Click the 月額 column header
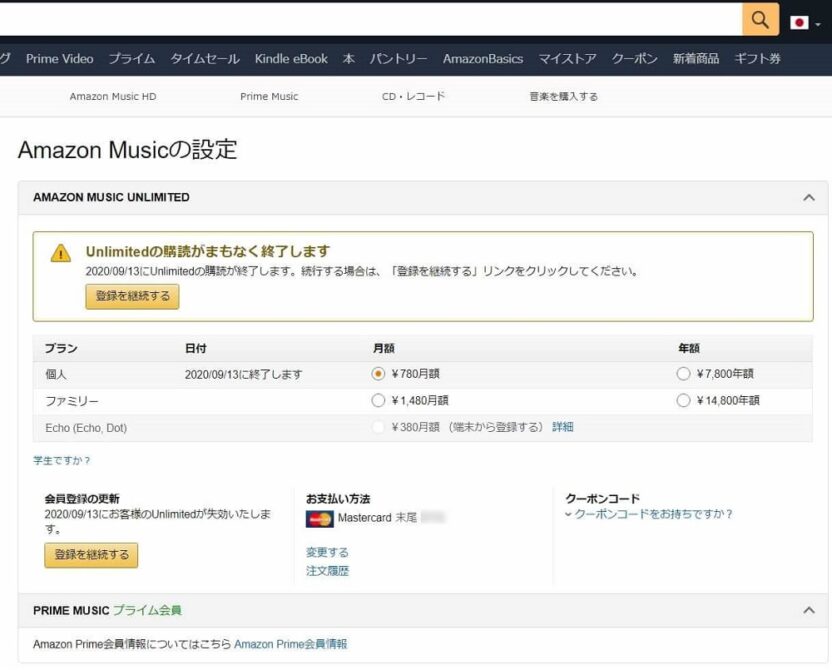 pyautogui.click(x=383, y=348)
